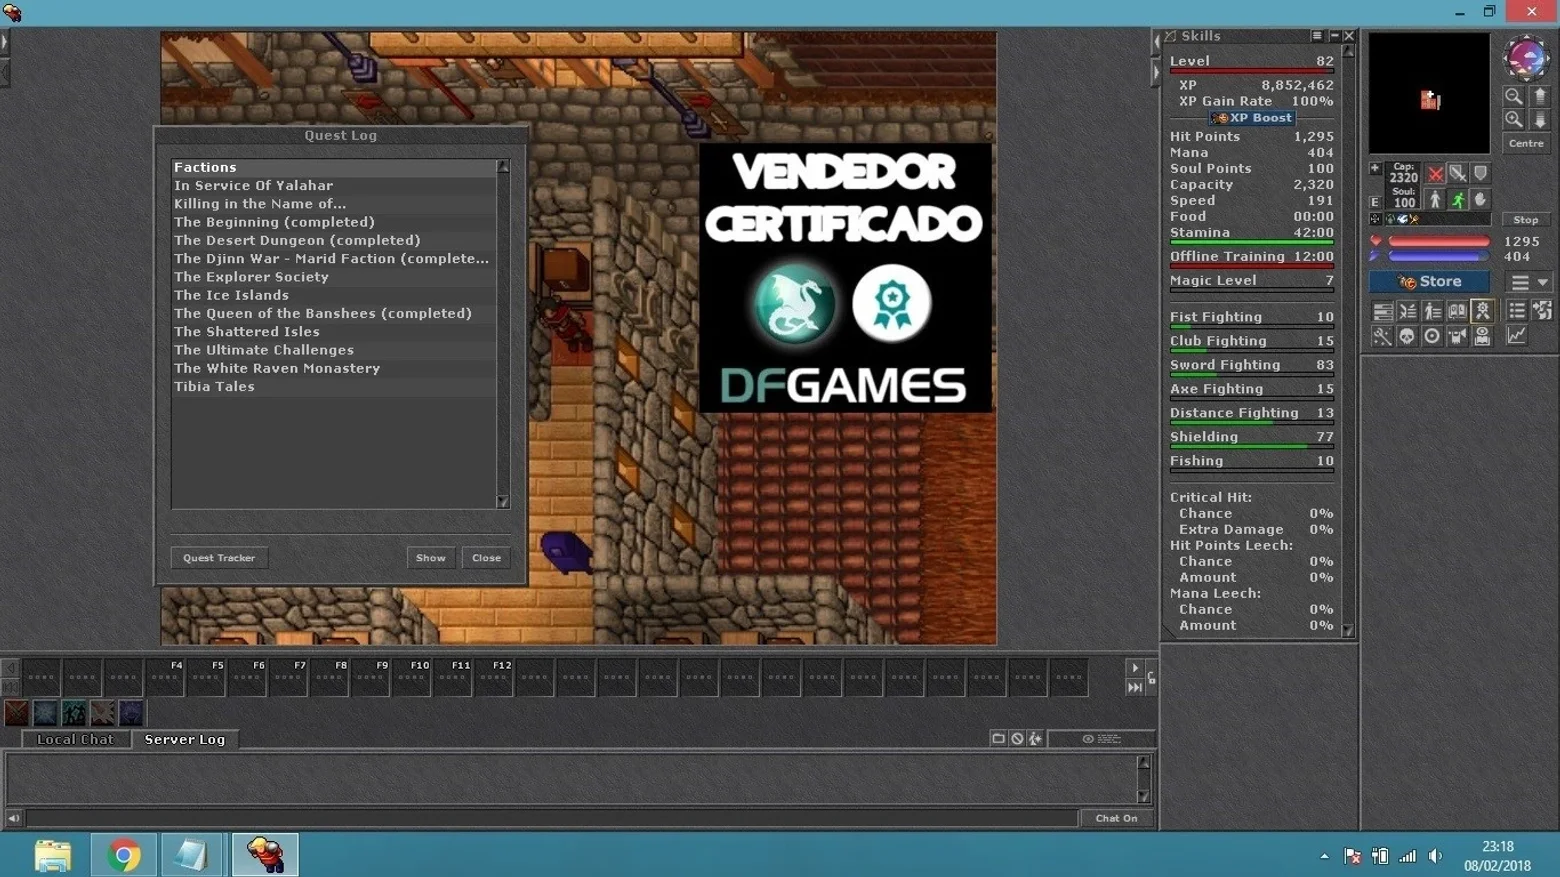Jump to last action bar page
Screen dimensions: 1560x877
[1135, 688]
